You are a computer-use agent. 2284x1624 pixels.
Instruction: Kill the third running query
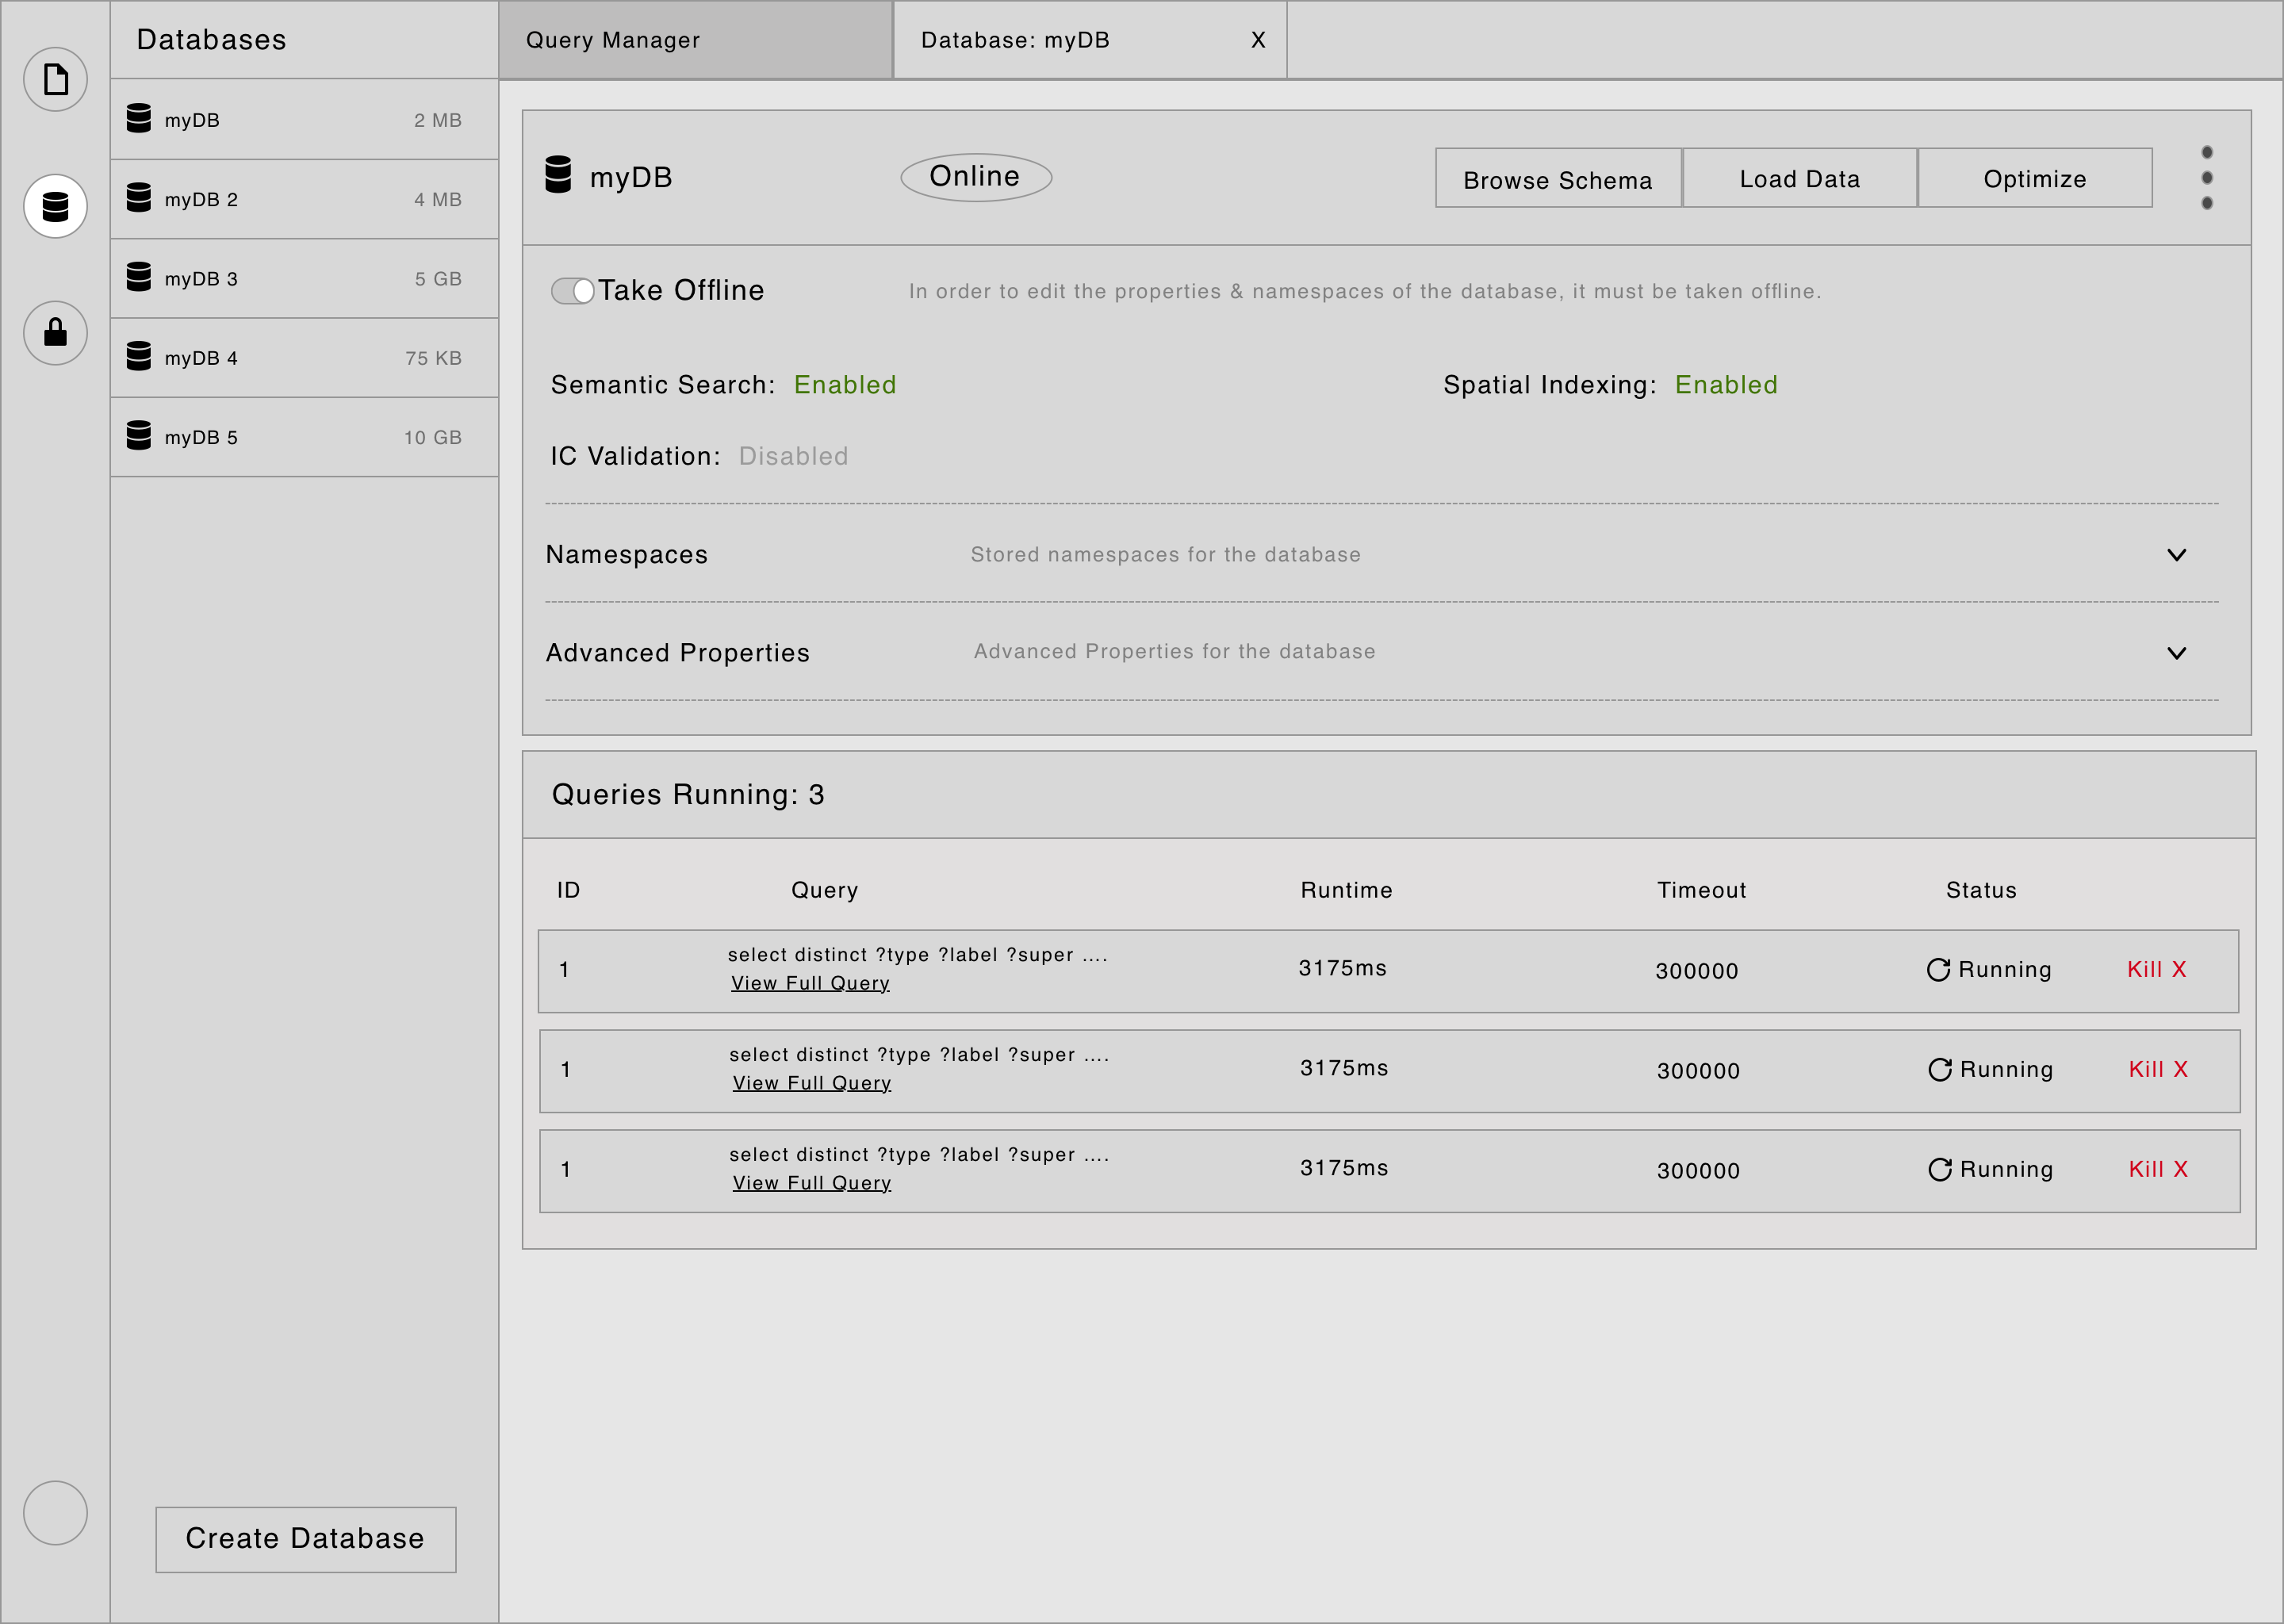(x=2156, y=1168)
